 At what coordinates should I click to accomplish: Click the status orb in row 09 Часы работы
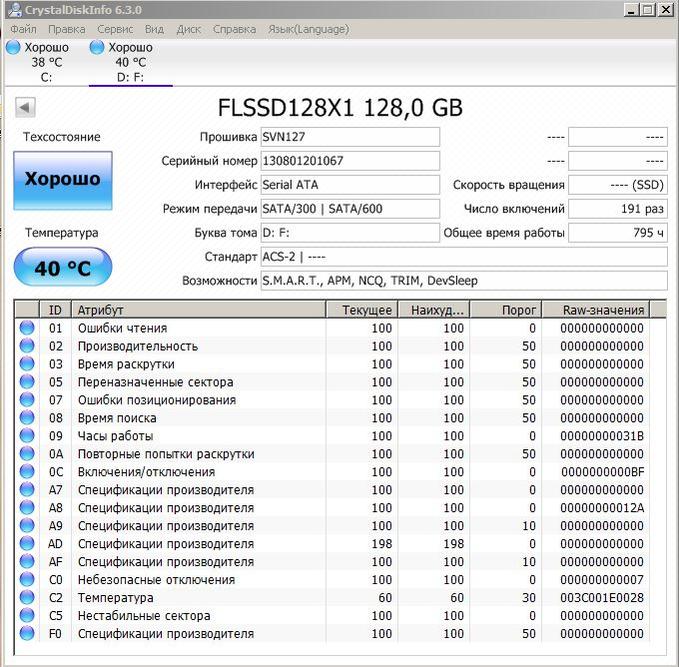click(x=27, y=436)
